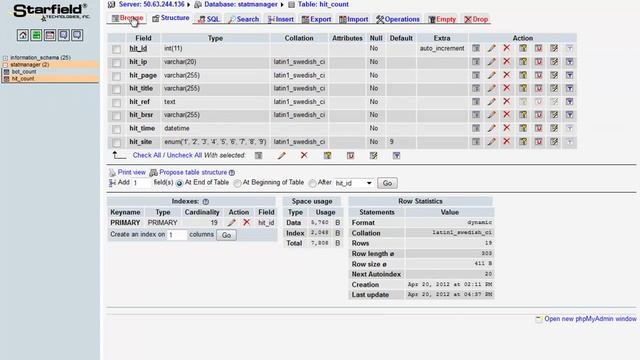640x360 pixels.
Task: Check the hit_id row checkbox
Action: tap(116, 49)
